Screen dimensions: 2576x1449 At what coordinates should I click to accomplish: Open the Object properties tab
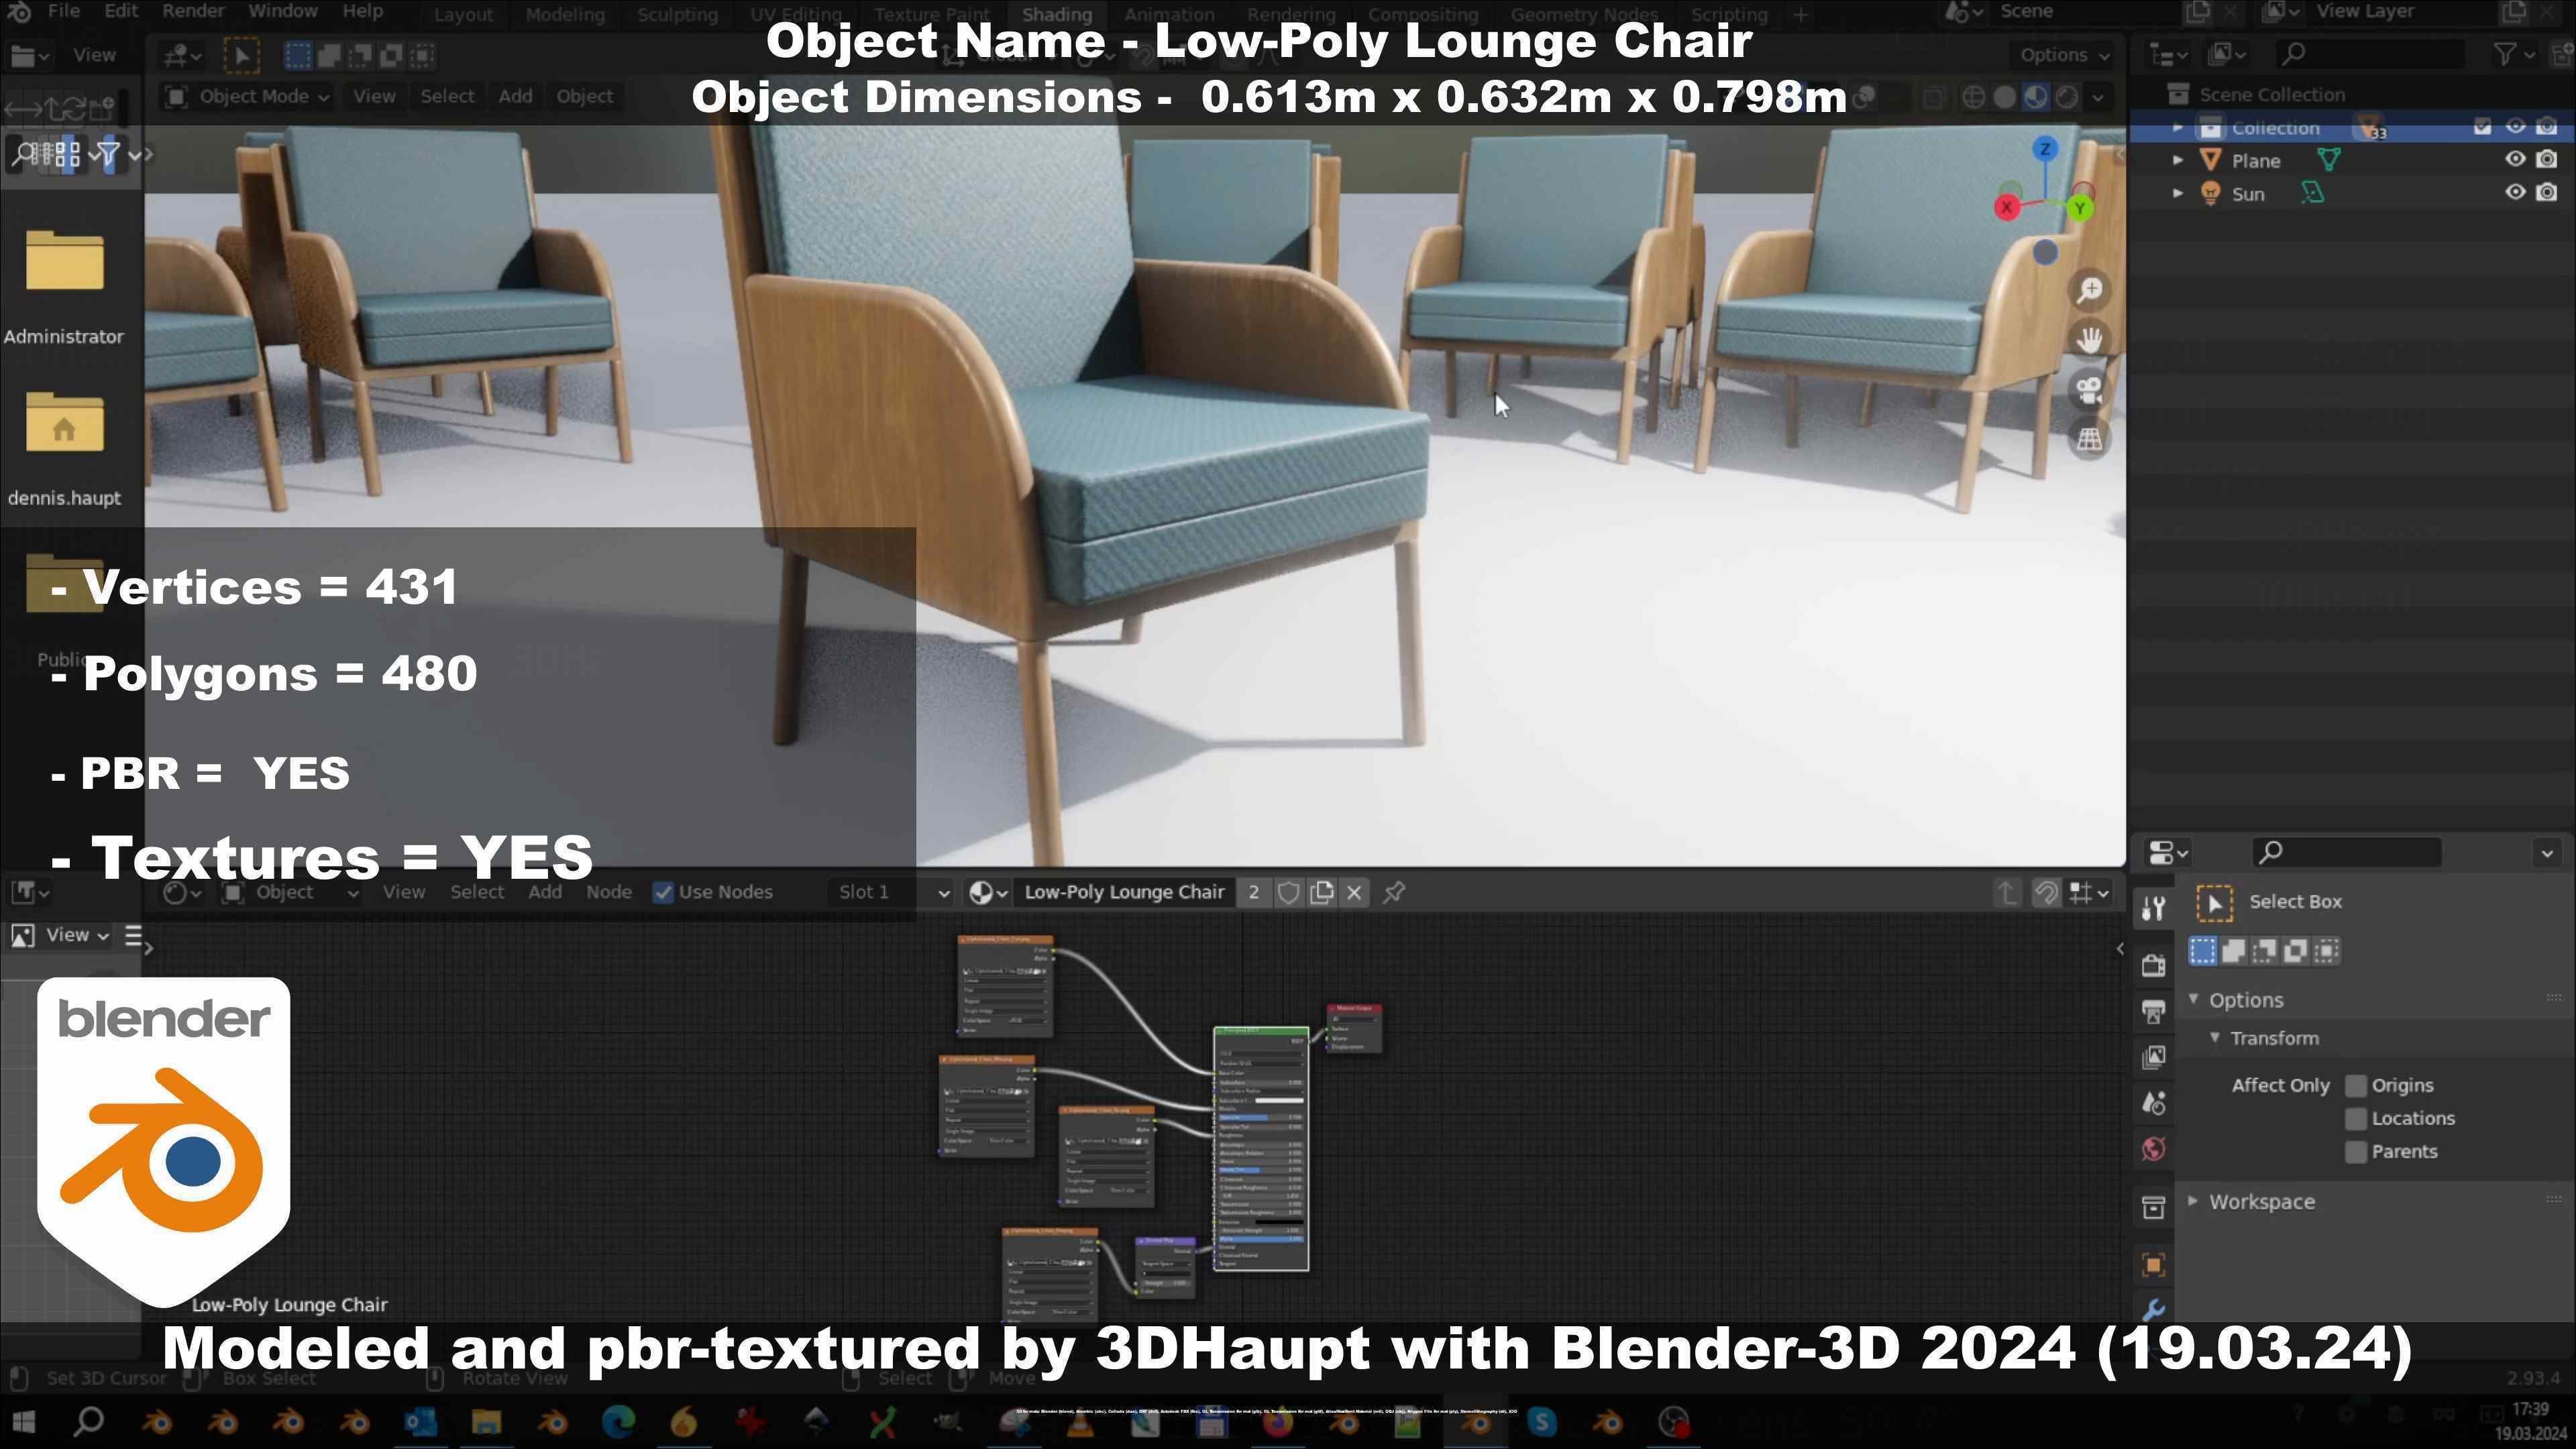[2154, 1265]
